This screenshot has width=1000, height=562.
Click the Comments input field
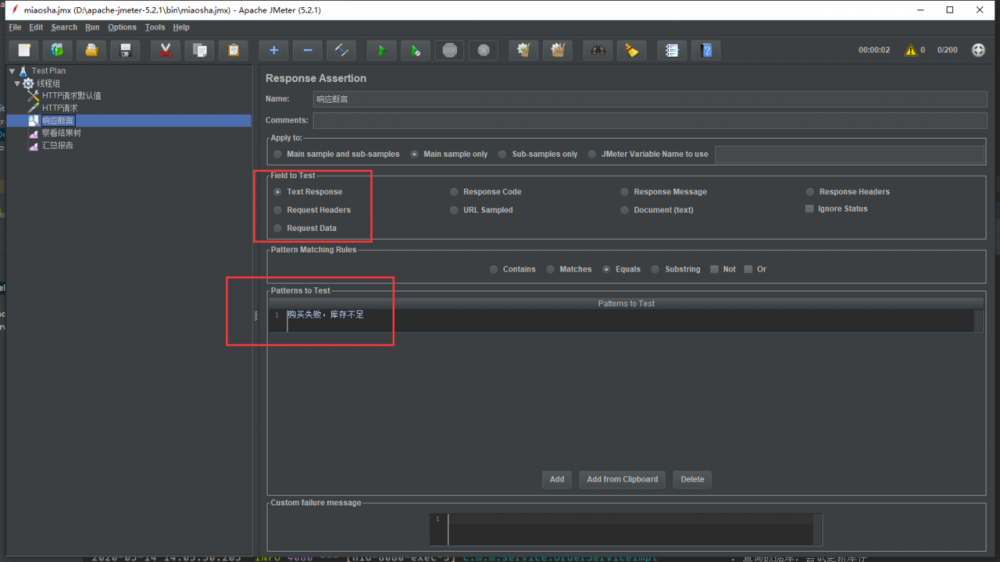(x=650, y=120)
